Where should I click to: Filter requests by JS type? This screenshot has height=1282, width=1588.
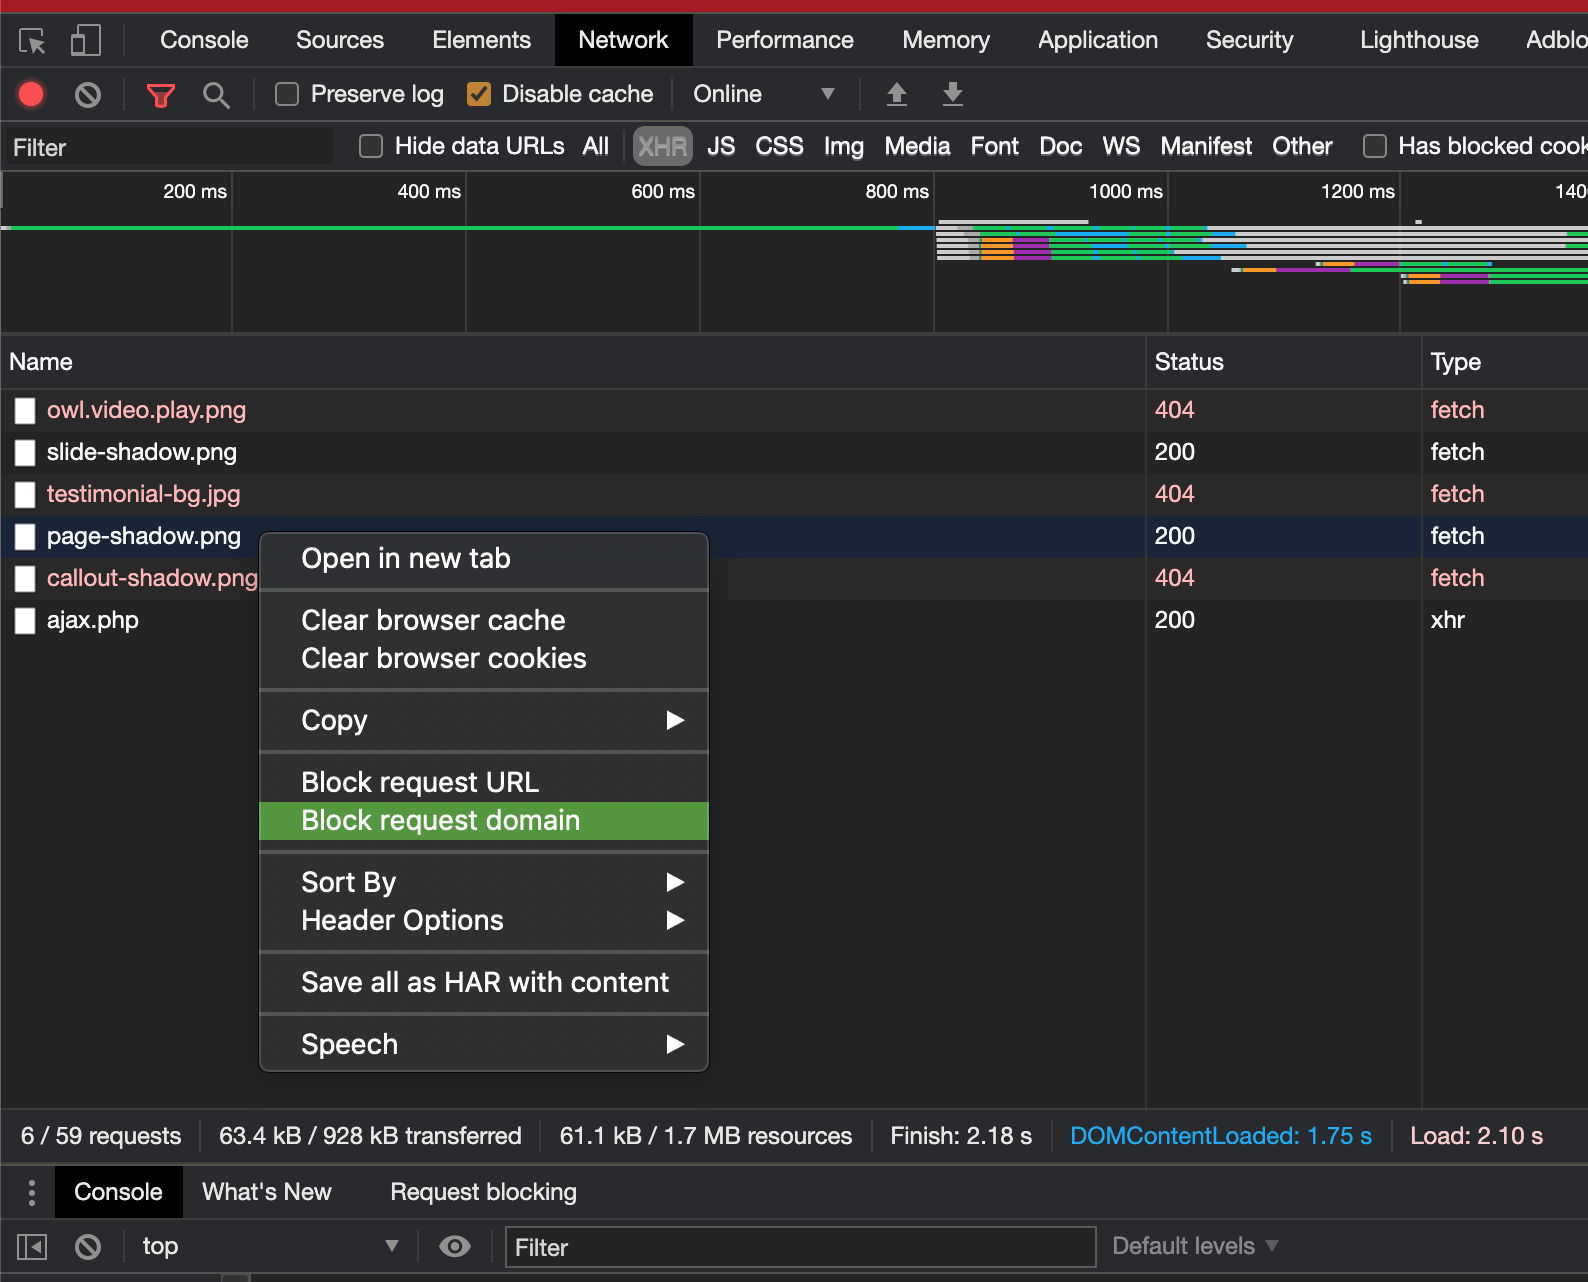pos(721,146)
